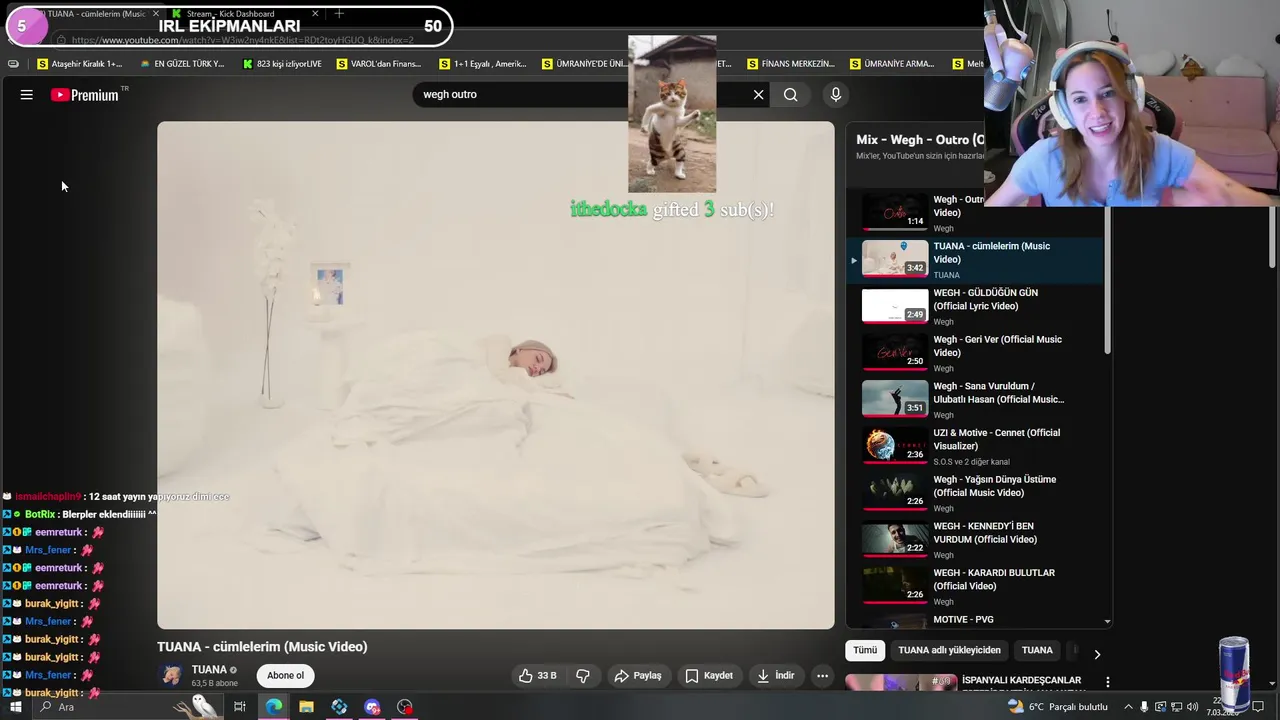Select TUANA - cümlelerim playlist entry
This screenshot has height=720, width=1280.
[975, 259]
